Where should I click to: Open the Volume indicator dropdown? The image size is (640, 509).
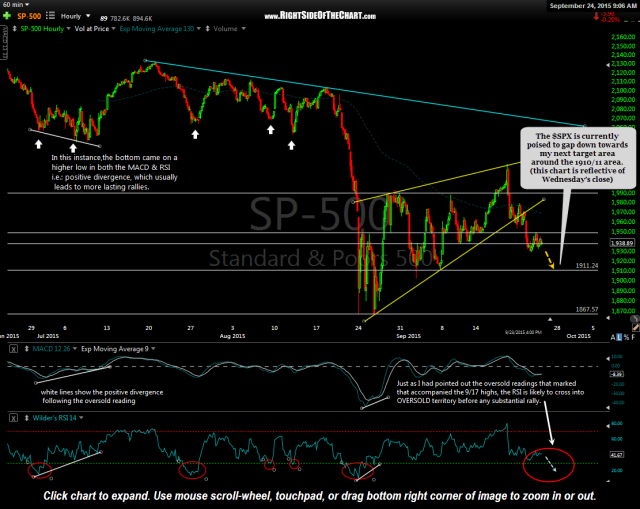(243, 29)
